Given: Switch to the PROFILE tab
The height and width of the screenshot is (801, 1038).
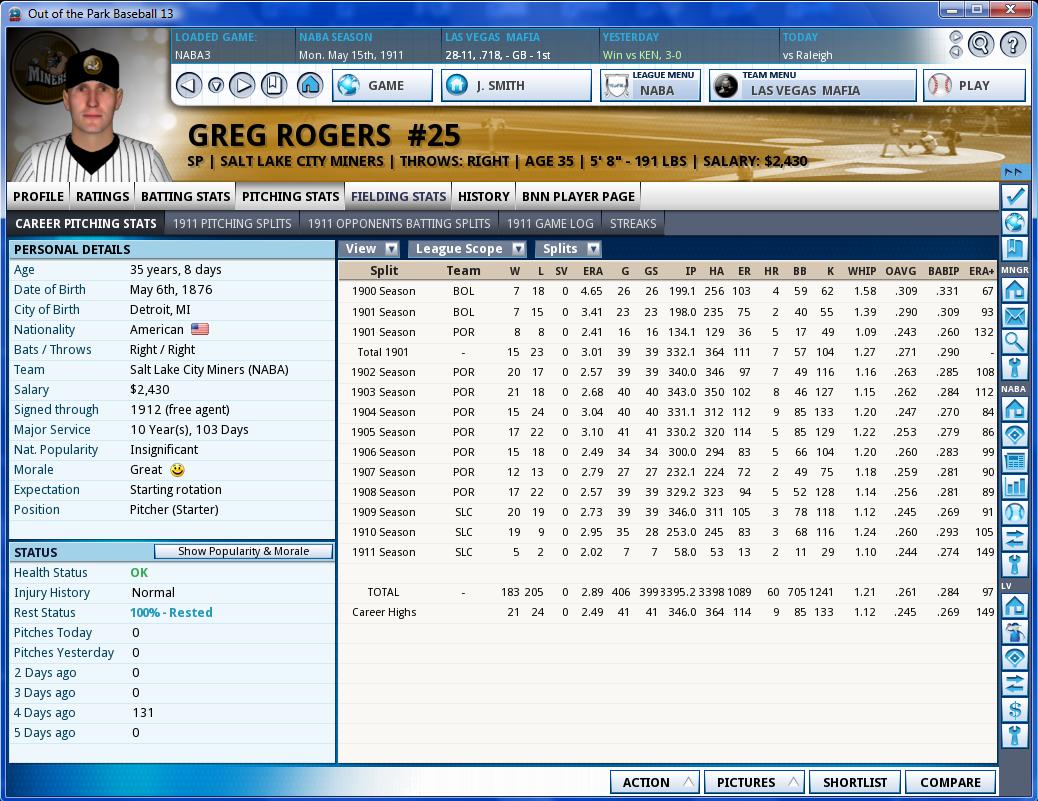Looking at the screenshot, I should coord(38,197).
